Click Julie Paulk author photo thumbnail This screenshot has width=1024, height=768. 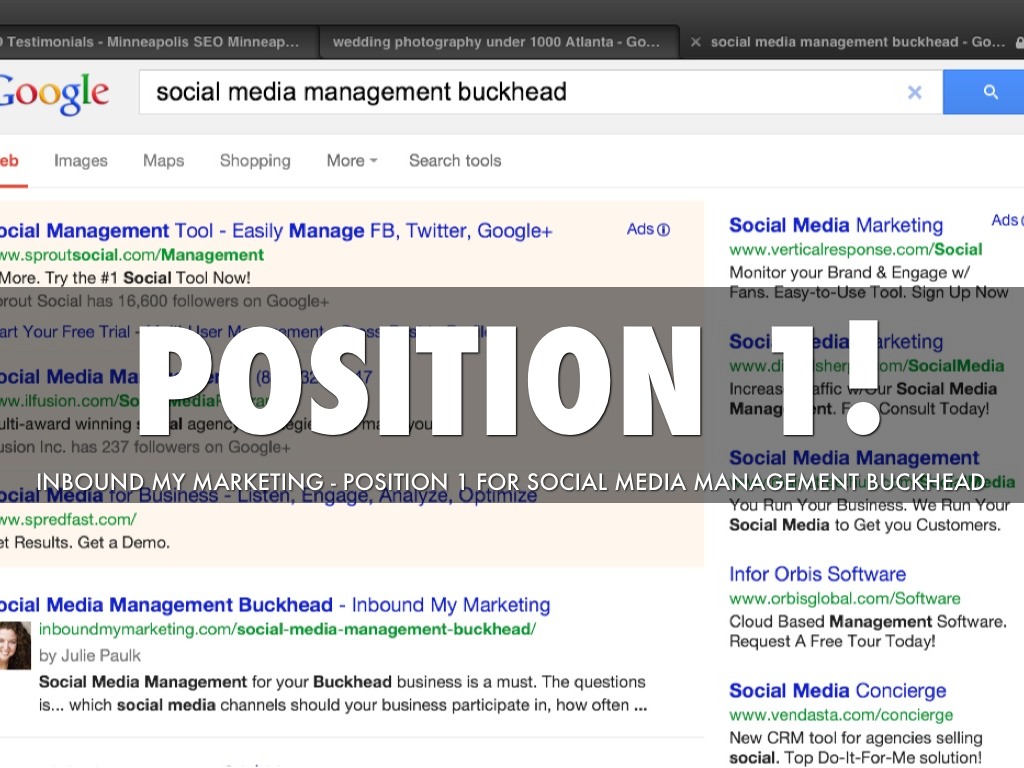coord(15,645)
